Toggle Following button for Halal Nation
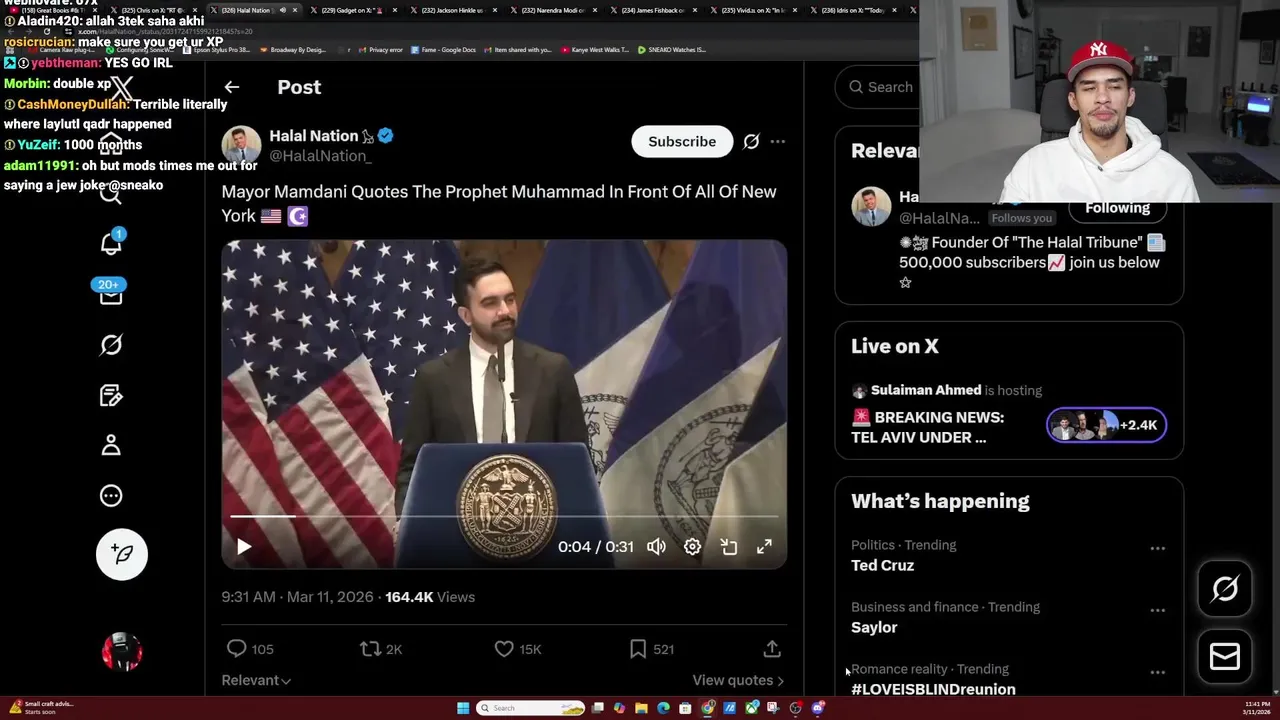This screenshot has width=1280, height=720. pyautogui.click(x=1117, y=208)
